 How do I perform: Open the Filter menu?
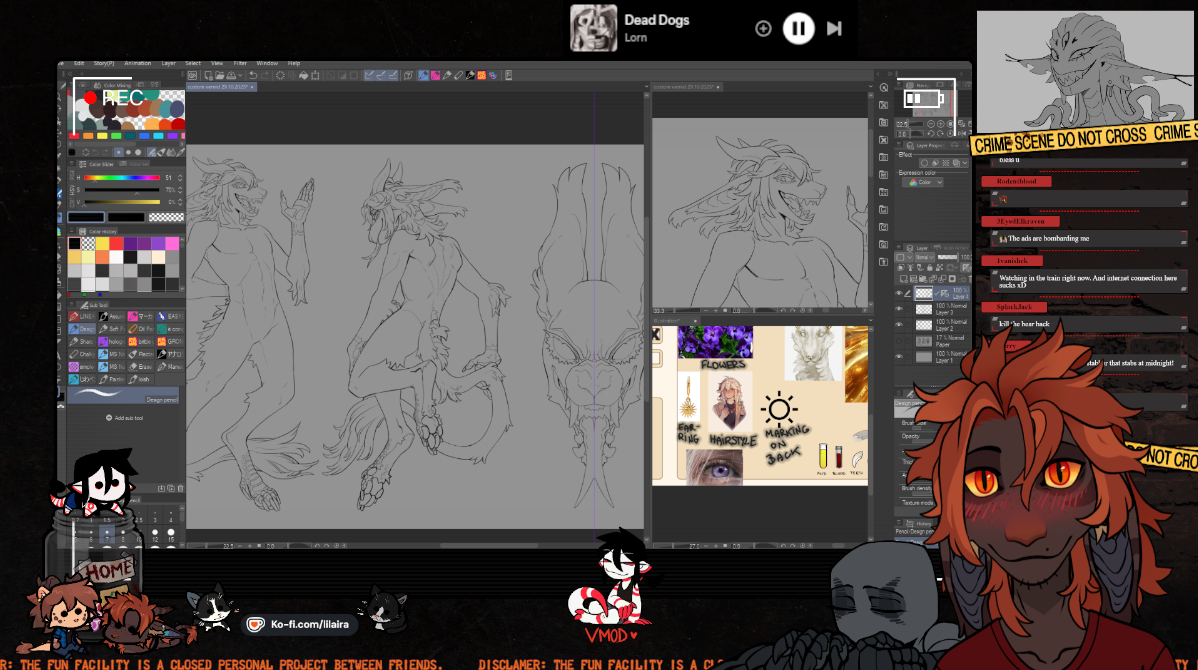pos(240,63)
